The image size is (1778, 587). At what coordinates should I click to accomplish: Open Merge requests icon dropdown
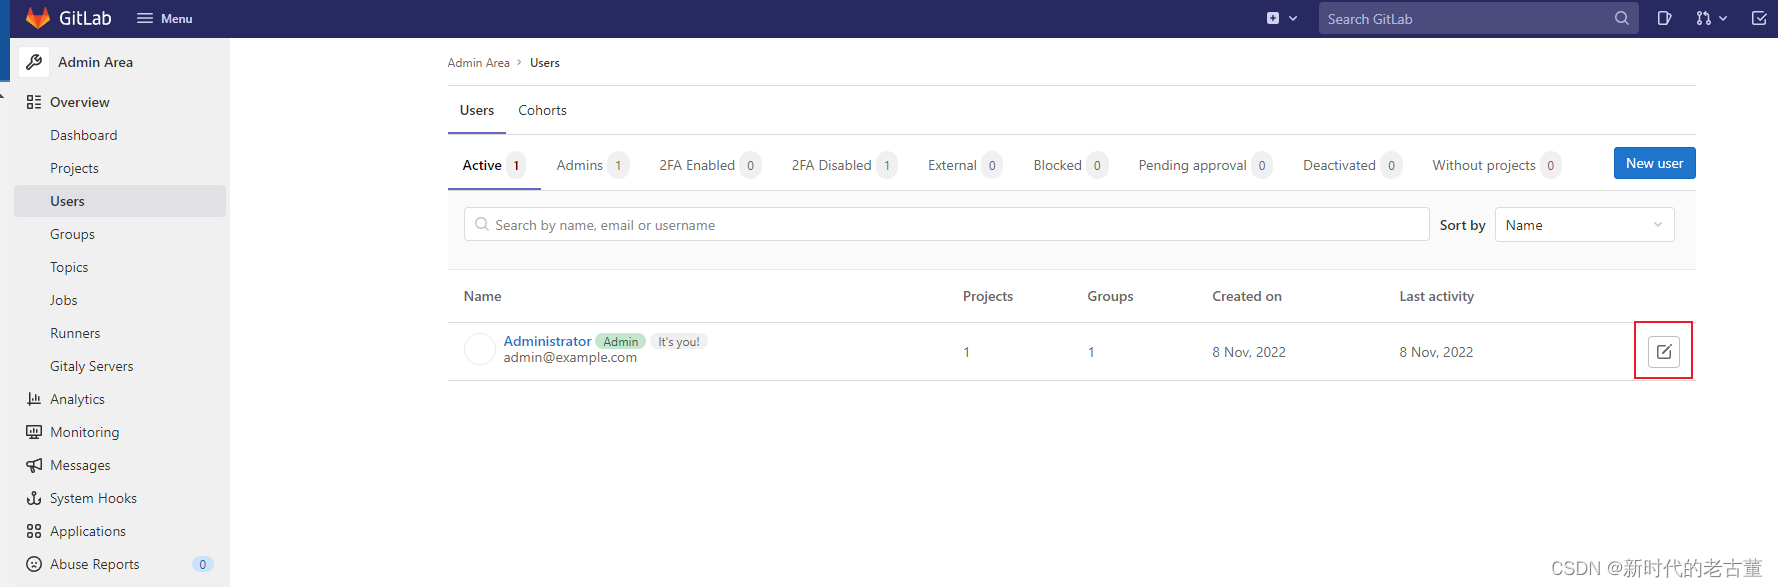1710,18
